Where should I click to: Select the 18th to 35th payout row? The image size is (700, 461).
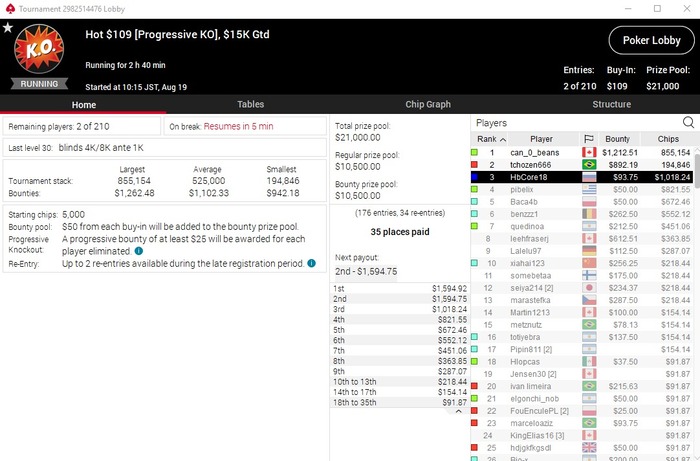[400, 403]
